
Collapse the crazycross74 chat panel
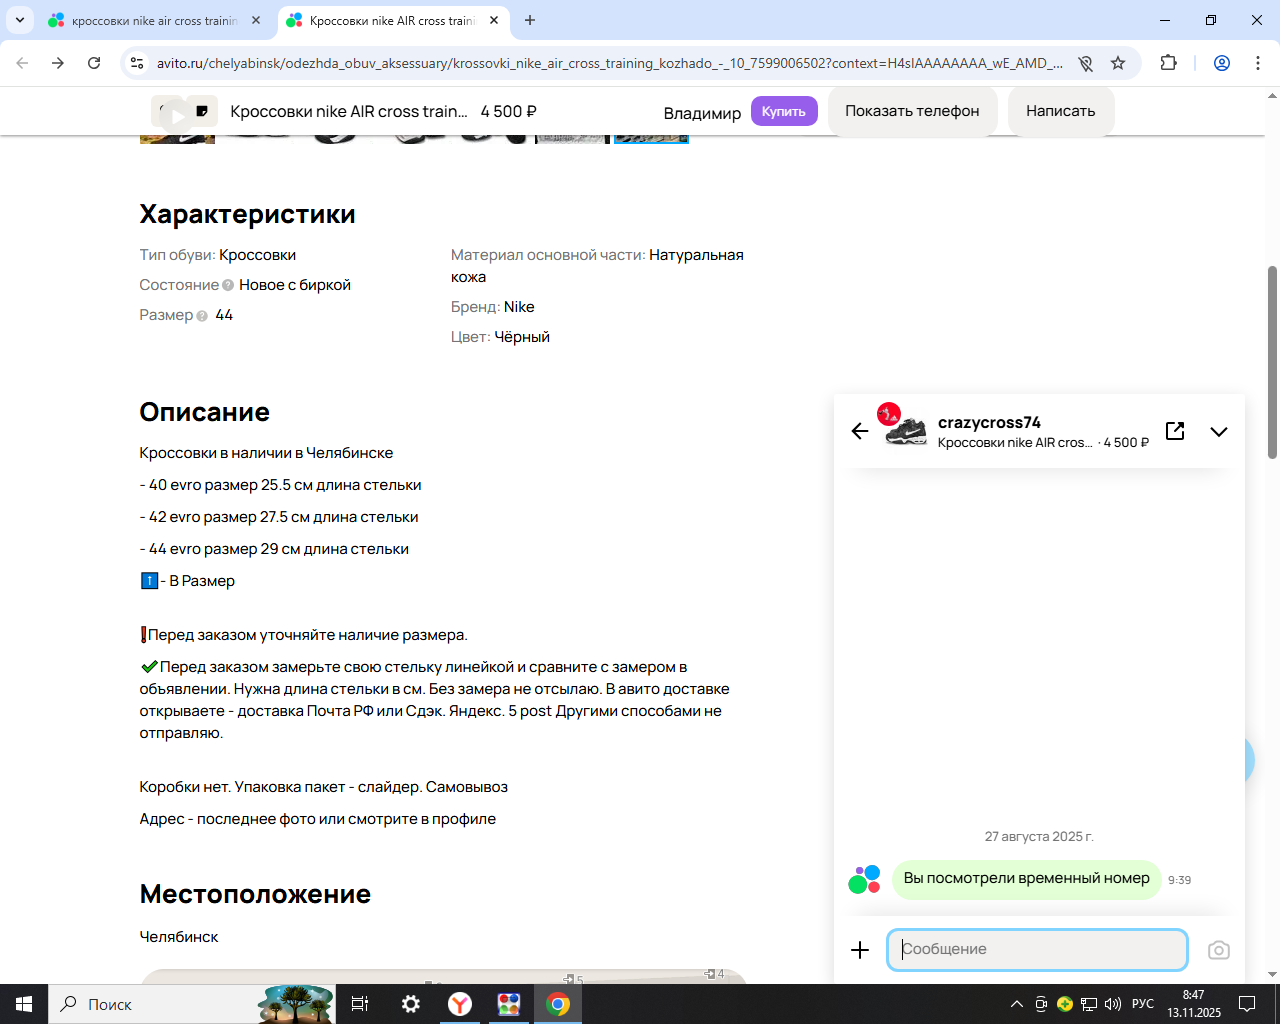tap(1218, 432)
